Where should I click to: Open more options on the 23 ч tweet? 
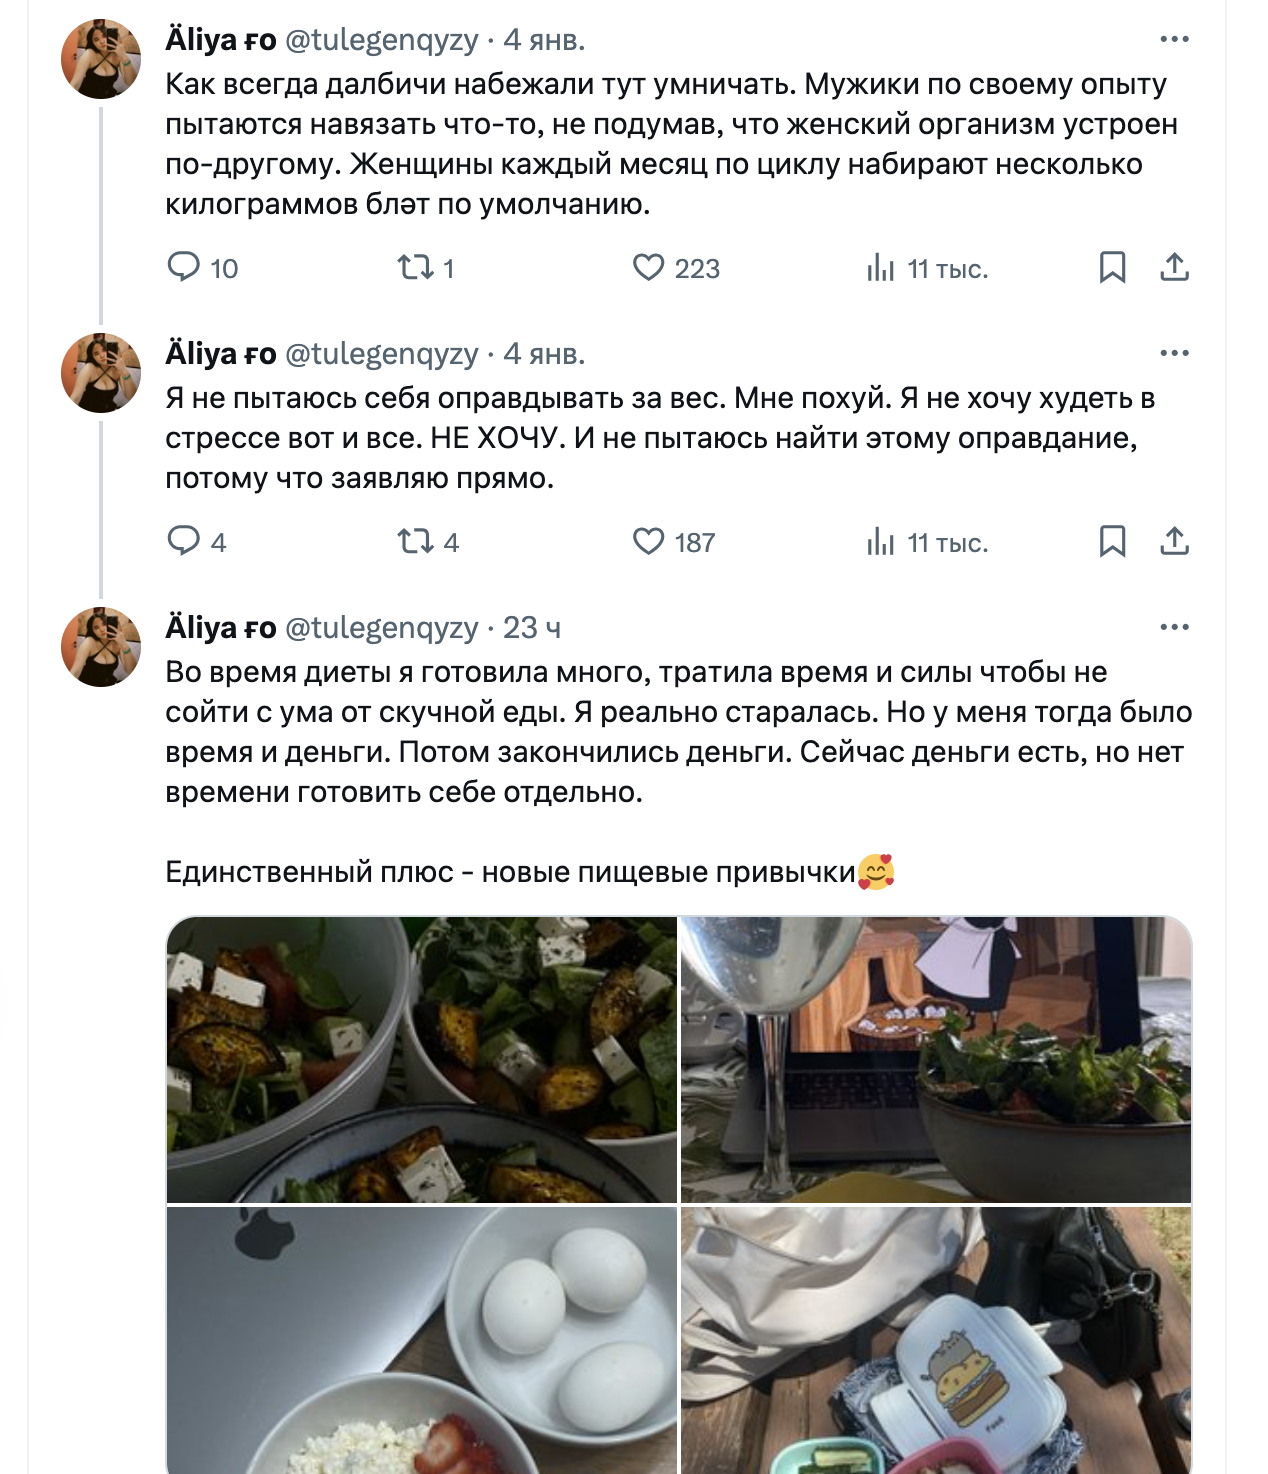[1174, 627]
